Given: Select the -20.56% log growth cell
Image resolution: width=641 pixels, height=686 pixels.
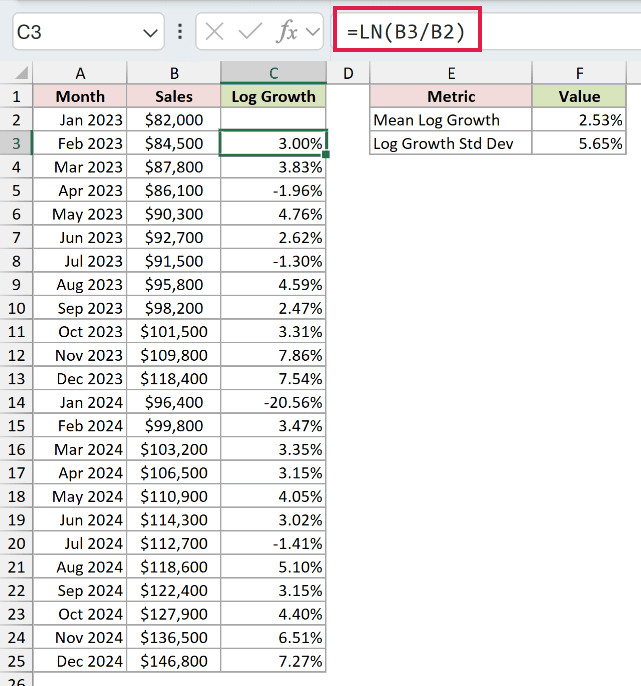Looking at the screenshot, I should click(x=273, y=402).
